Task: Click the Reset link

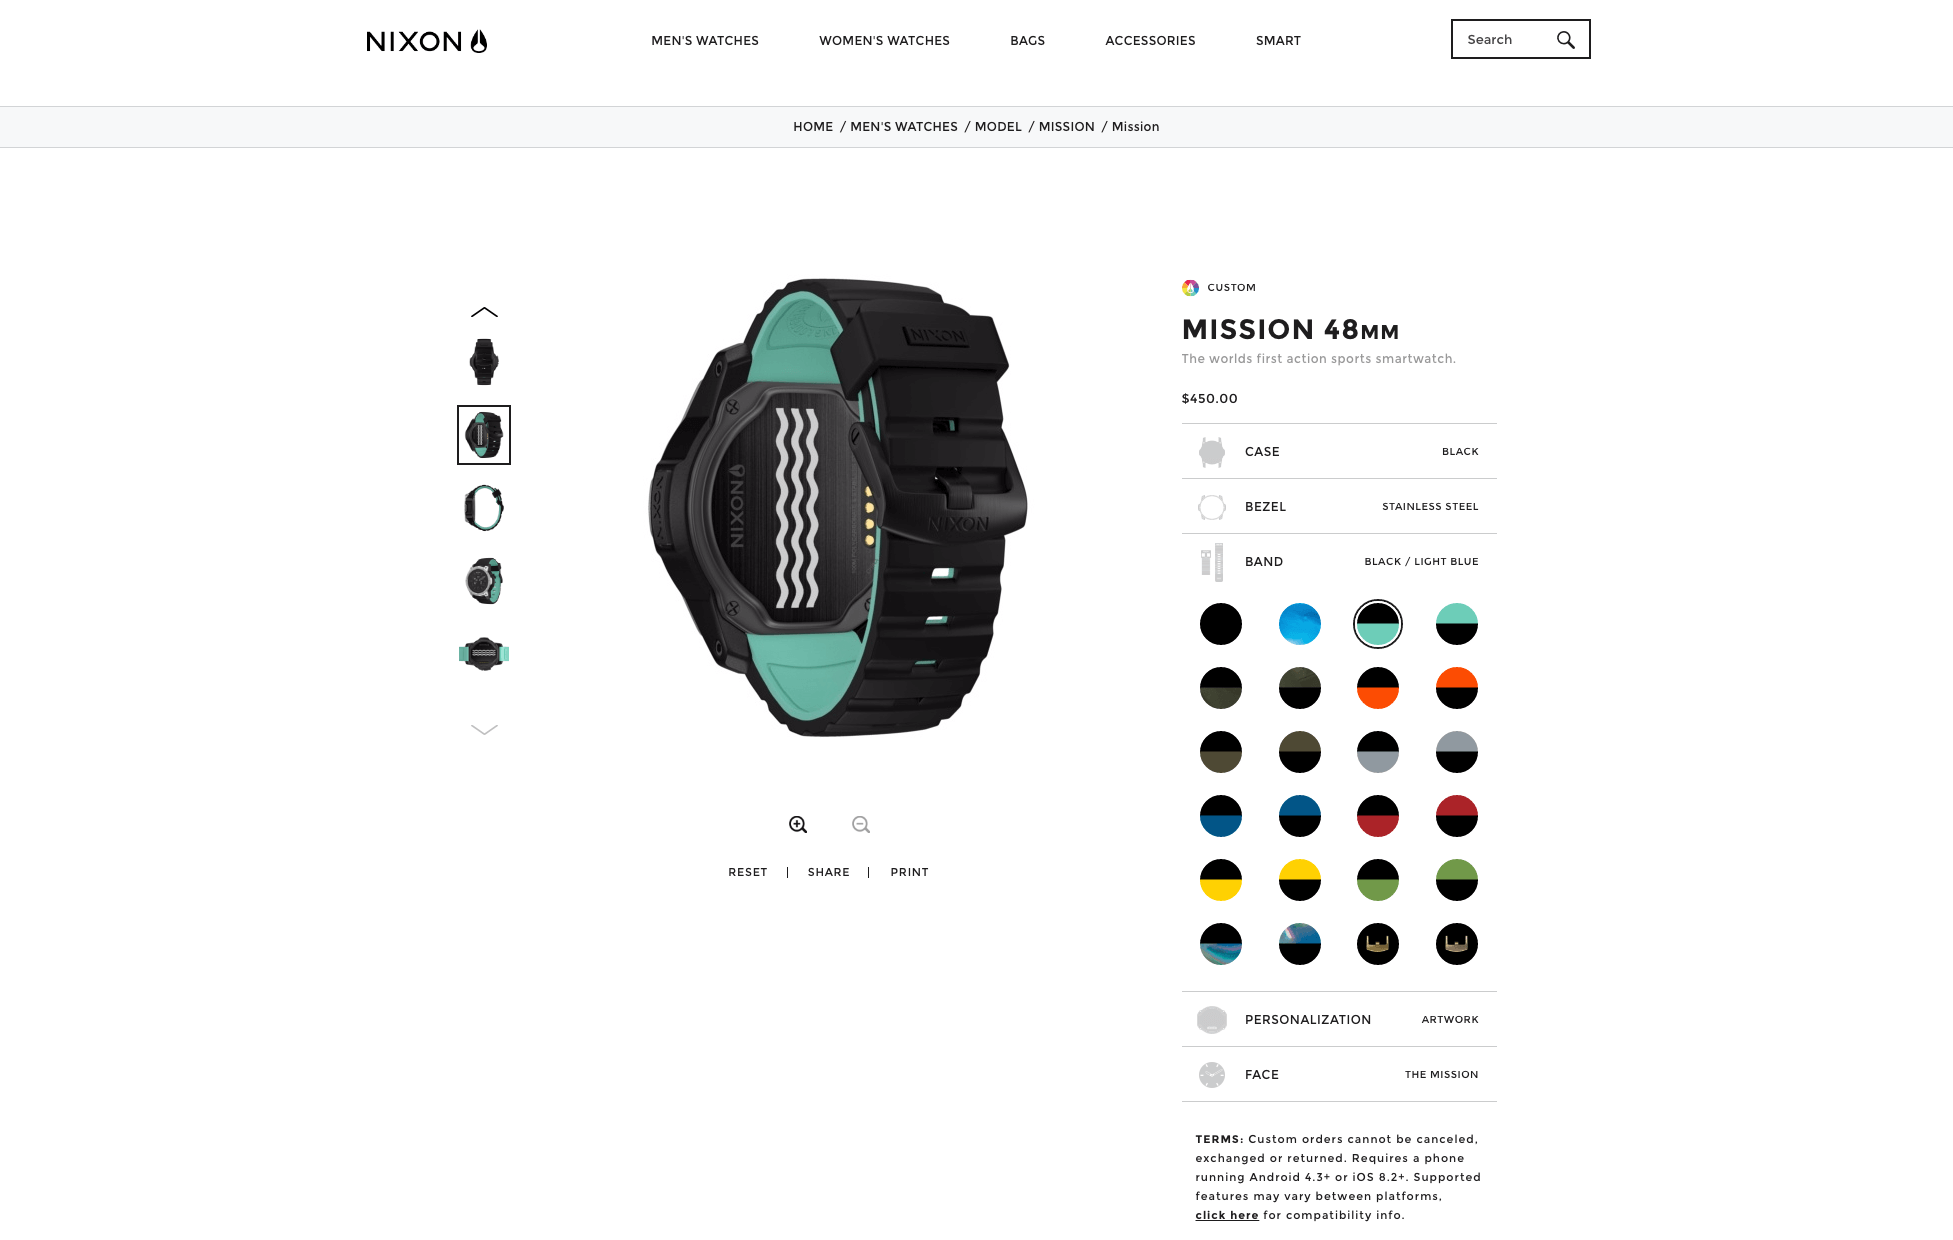Action: 748,873
